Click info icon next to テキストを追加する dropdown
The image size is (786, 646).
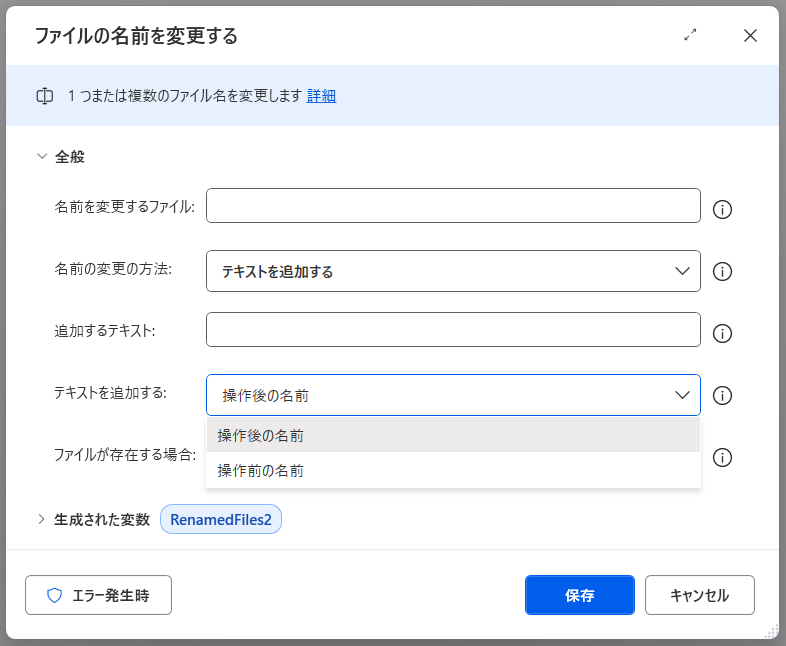722,395
